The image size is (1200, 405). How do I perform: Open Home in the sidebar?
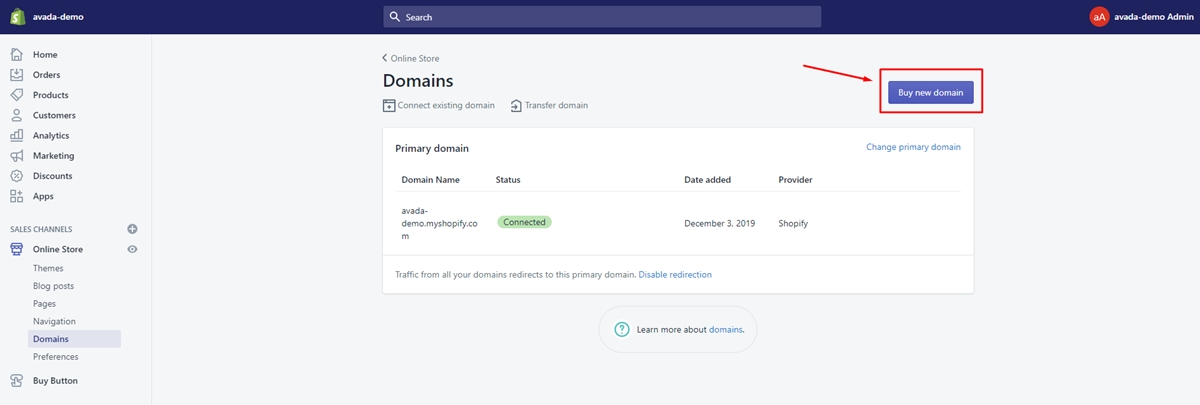tap(45, 54)
